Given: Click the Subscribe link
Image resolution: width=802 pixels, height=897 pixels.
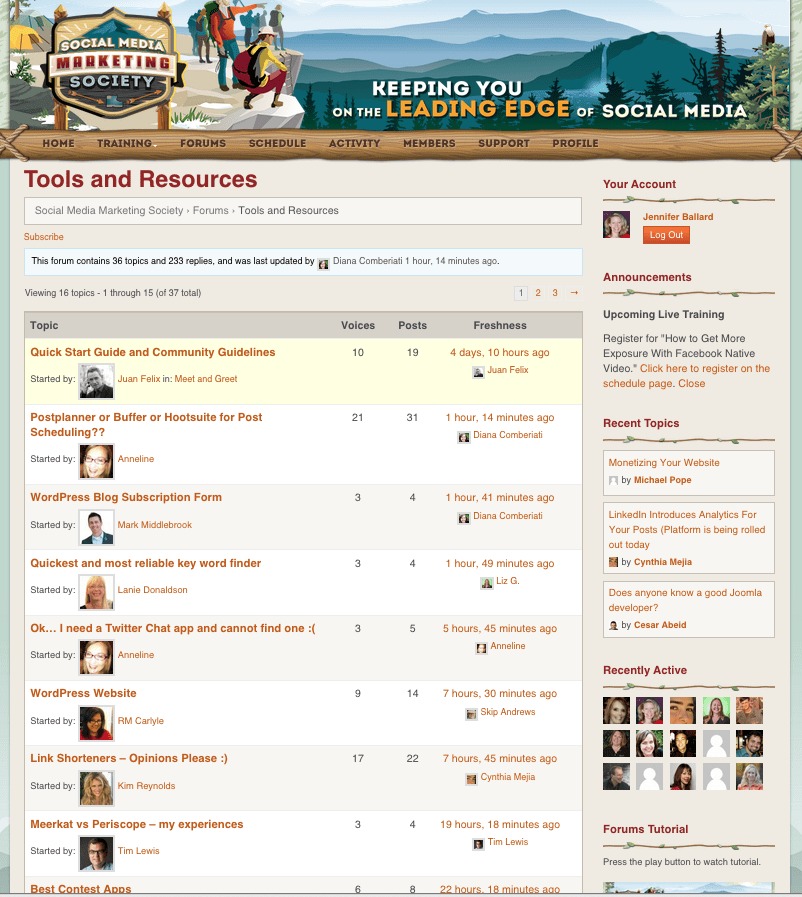Looking at the screenshot, I should point(43,237).
